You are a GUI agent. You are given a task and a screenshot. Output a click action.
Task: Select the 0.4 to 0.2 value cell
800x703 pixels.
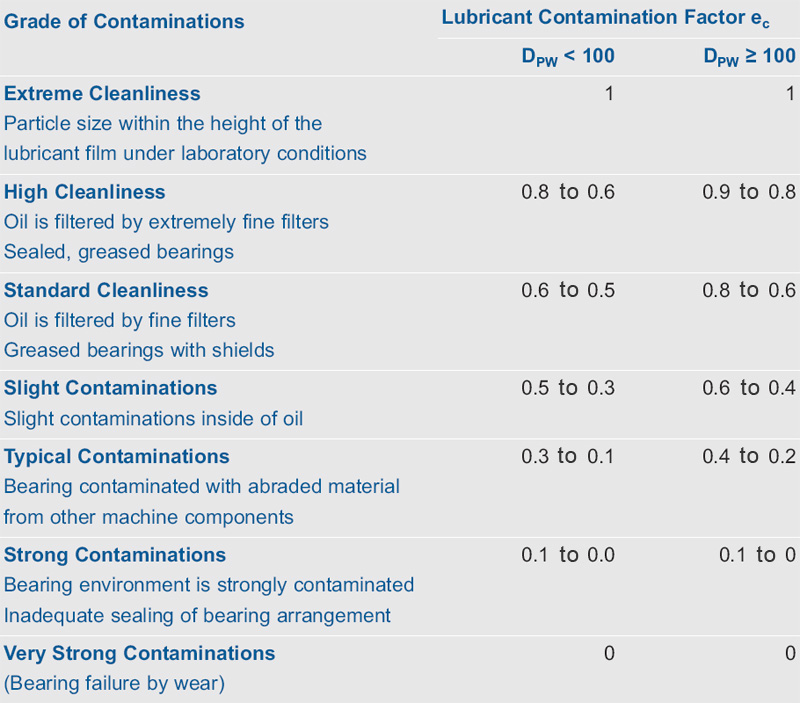tap(749, 456)
